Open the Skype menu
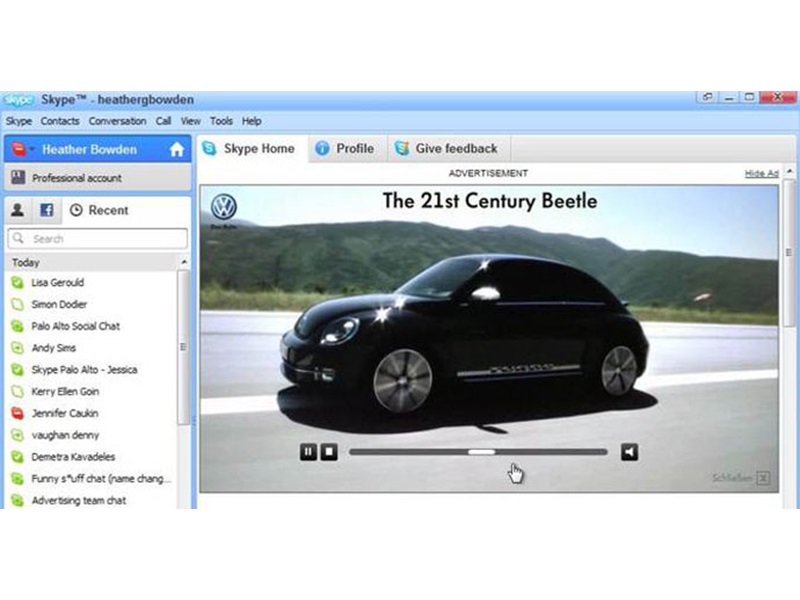Viewport: 800px width, 600px height. (19, 121)
